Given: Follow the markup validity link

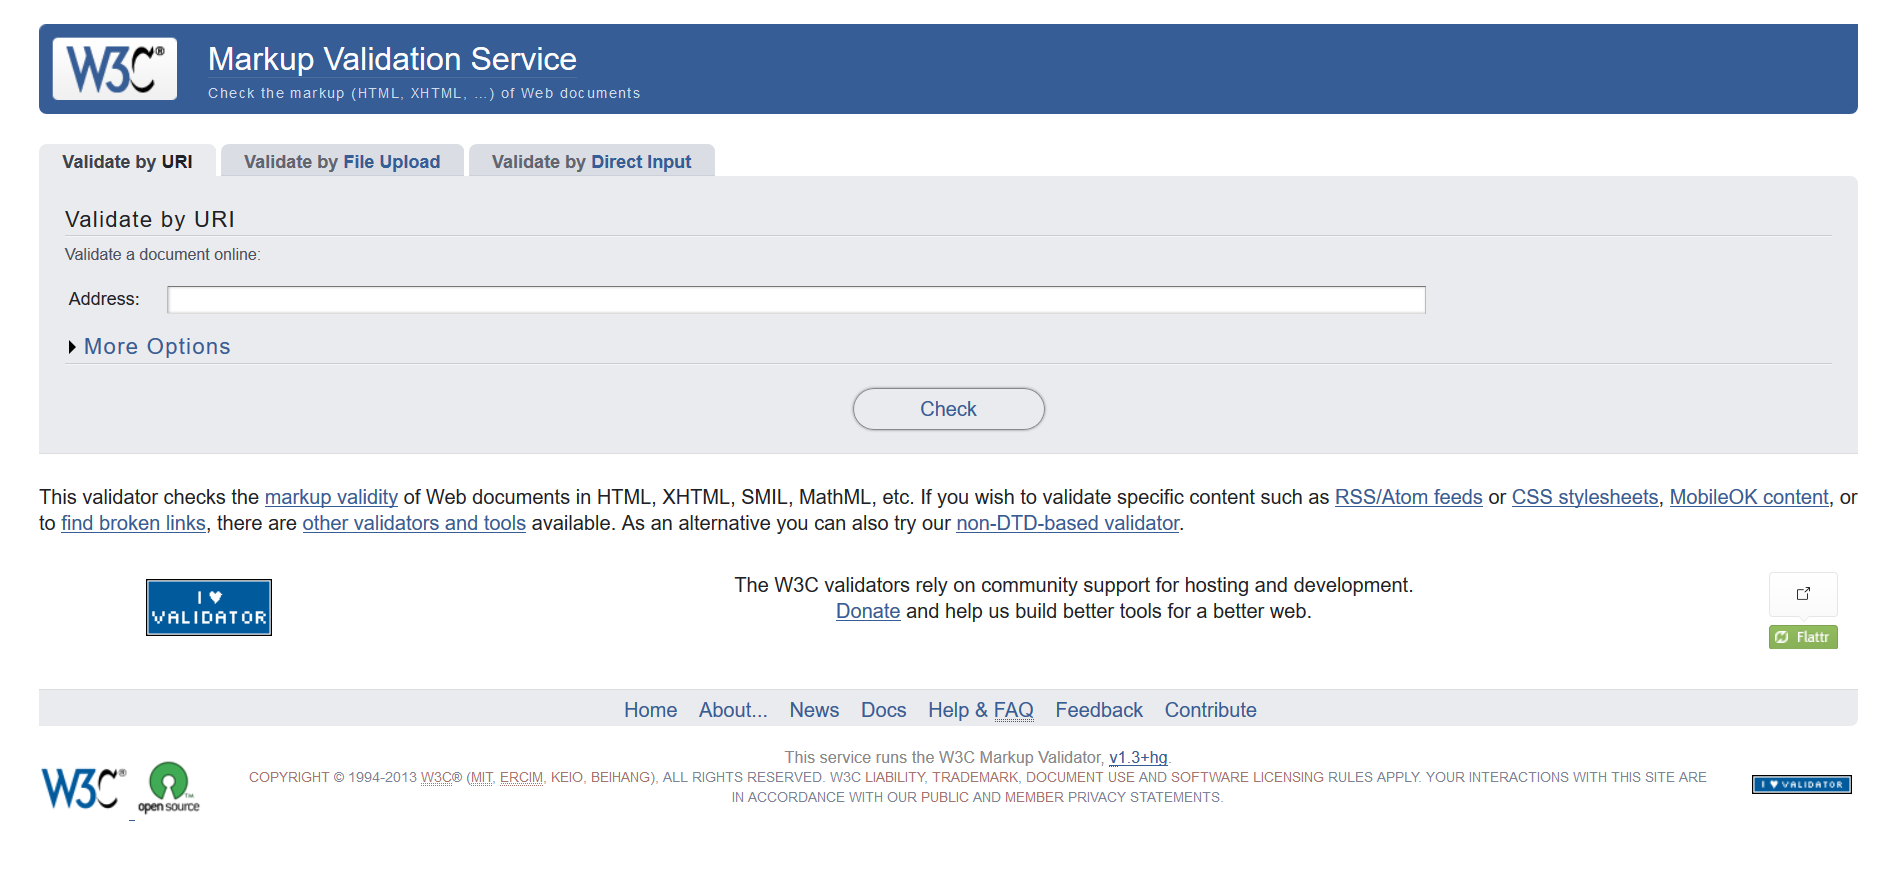Looking at the screenshot, I should [331, 497].
